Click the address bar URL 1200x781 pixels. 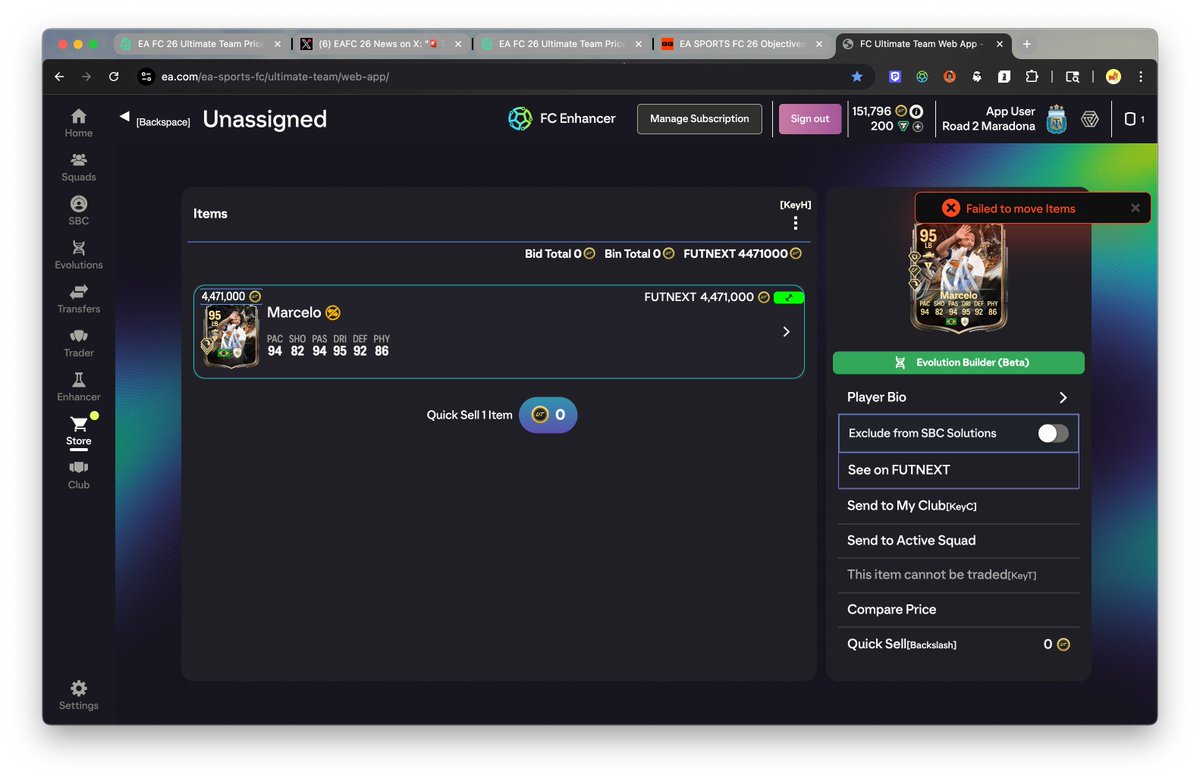[275, 77]
